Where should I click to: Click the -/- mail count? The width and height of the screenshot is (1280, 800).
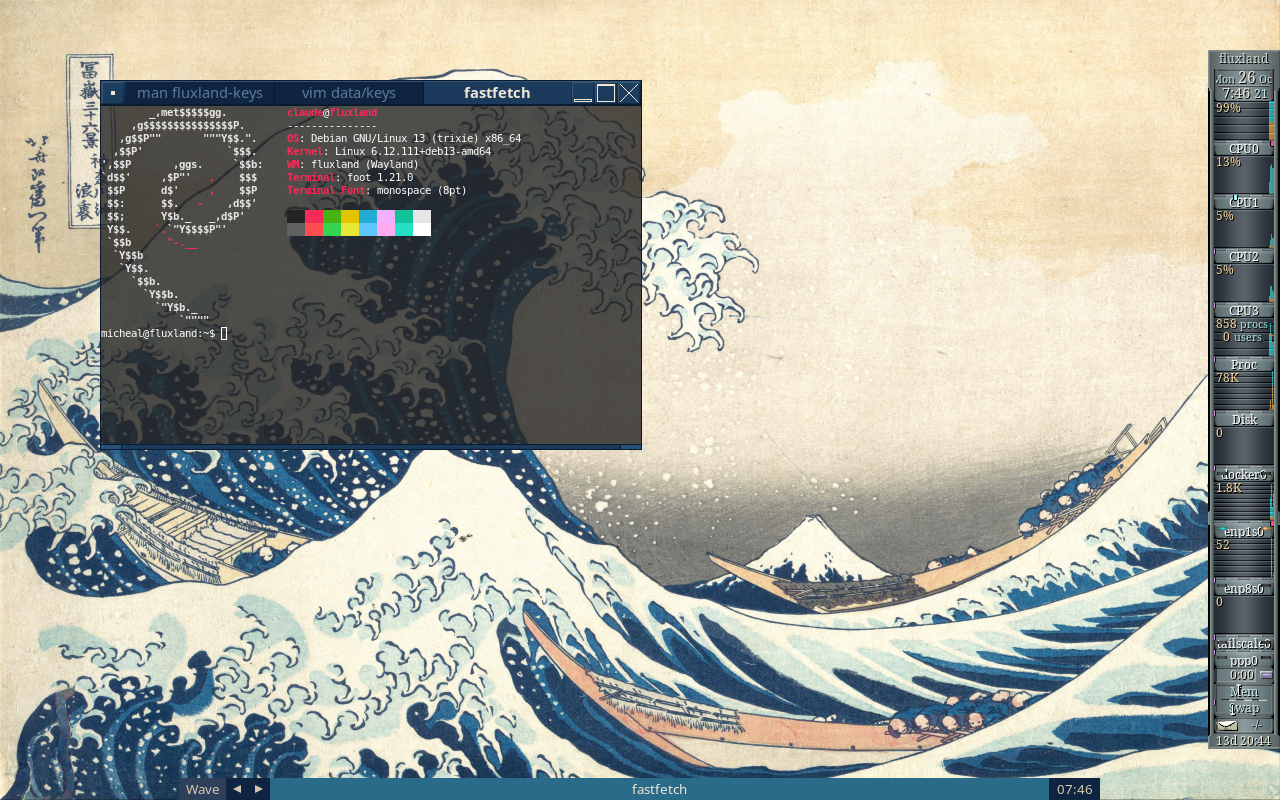[x=1256, y=725]
